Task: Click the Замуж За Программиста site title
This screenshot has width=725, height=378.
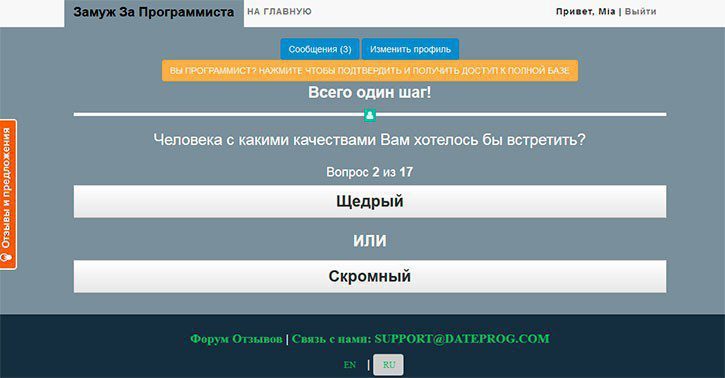Action: pyautogui.click(x=154, y=12)
